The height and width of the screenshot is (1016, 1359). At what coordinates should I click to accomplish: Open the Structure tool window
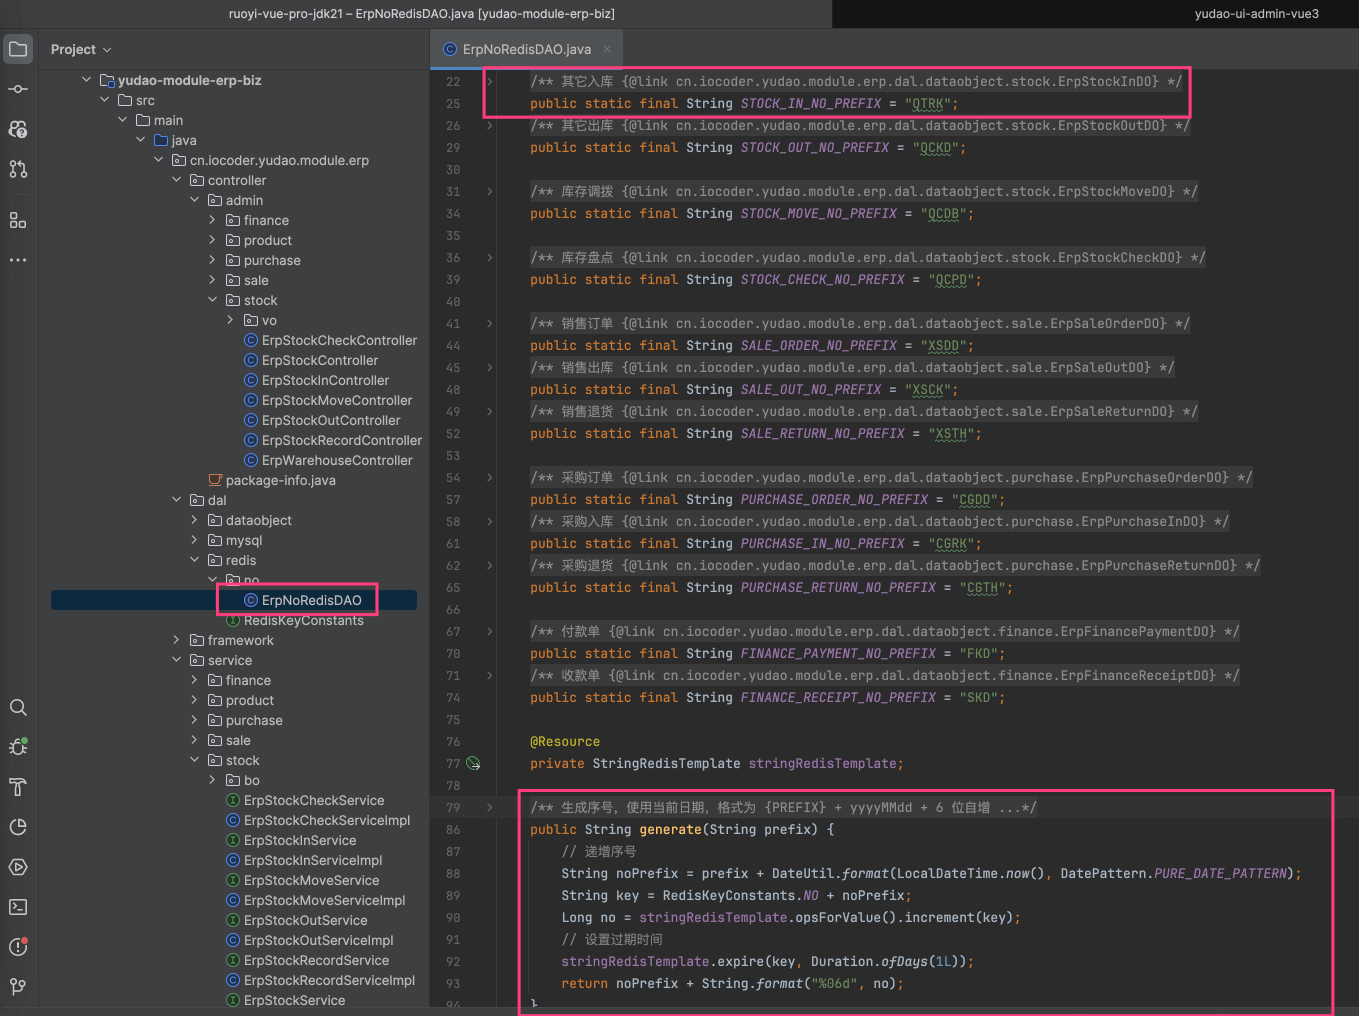(x=18, y=220)
